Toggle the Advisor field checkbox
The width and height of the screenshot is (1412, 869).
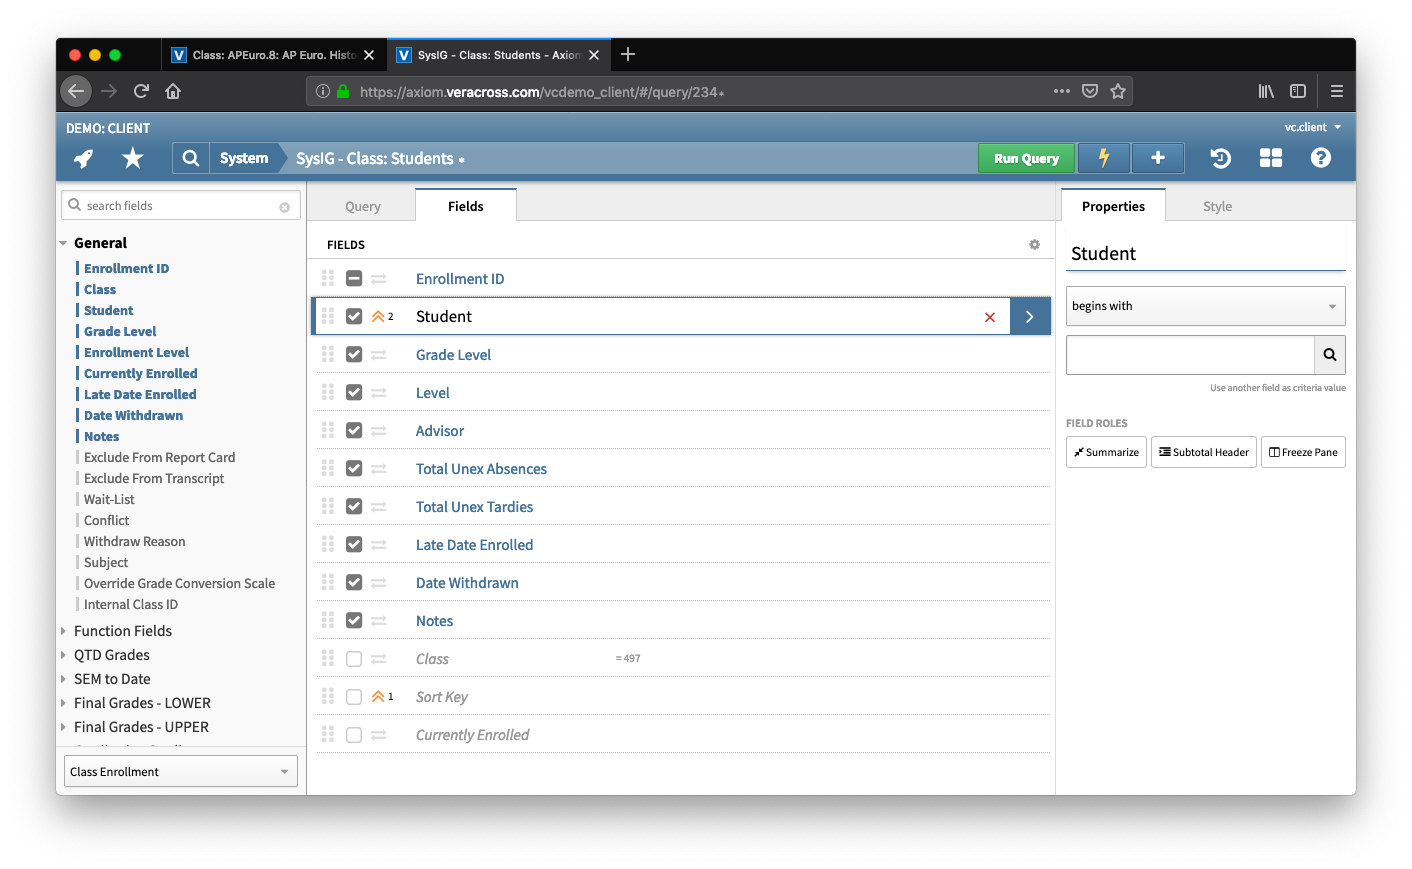(x=354, y=431)
